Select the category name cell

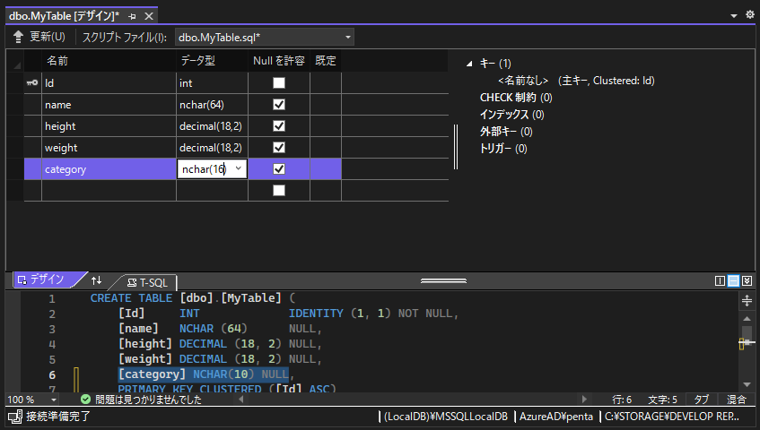coord(109,169)
